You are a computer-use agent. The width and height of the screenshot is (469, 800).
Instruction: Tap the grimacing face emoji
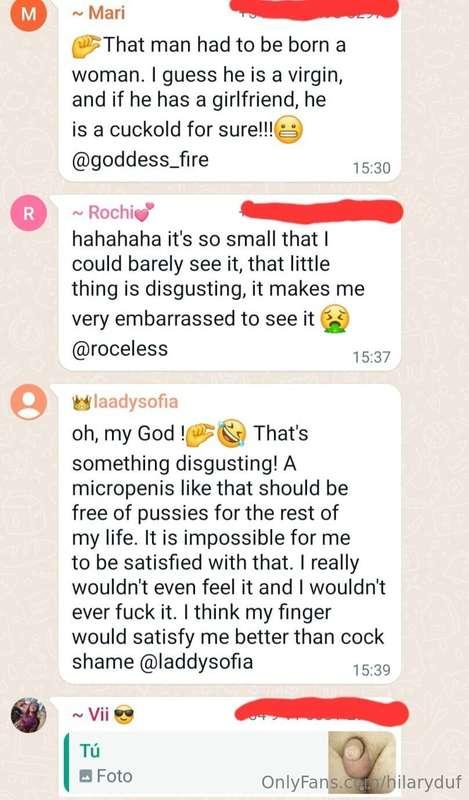coord(289,130)
